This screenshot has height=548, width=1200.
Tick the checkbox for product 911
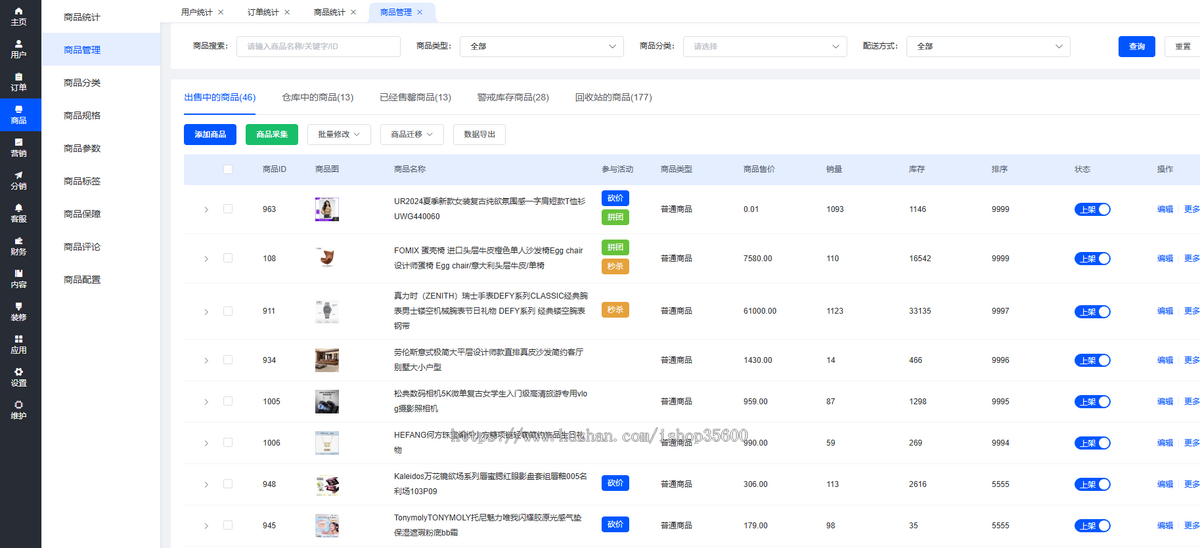228,311
